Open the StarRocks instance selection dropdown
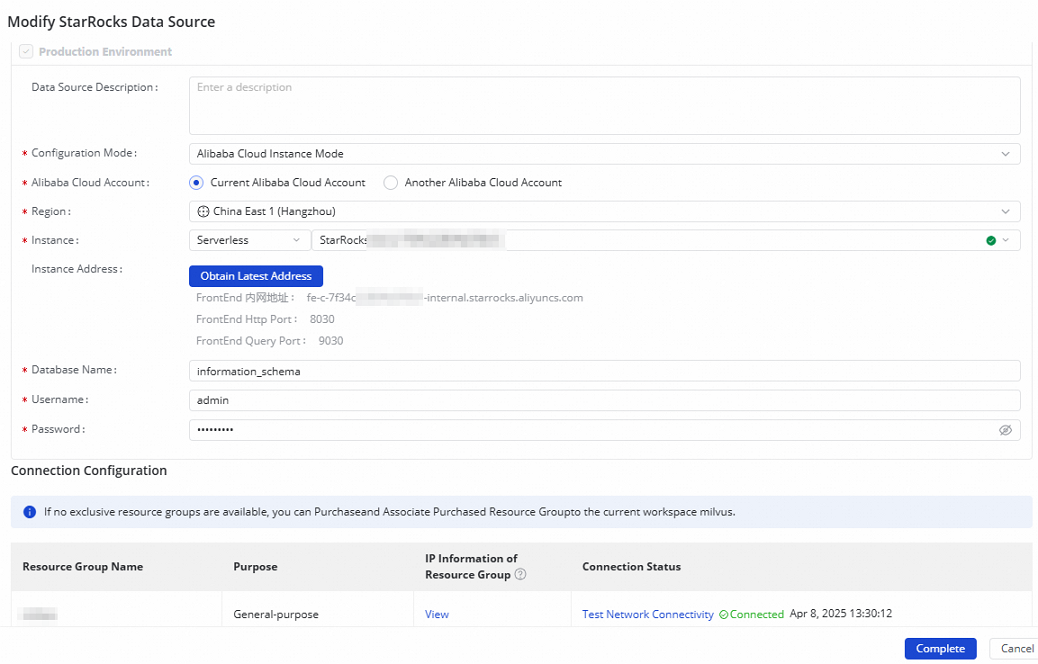This screenshot has height=664, width=1038. (666, 240)
